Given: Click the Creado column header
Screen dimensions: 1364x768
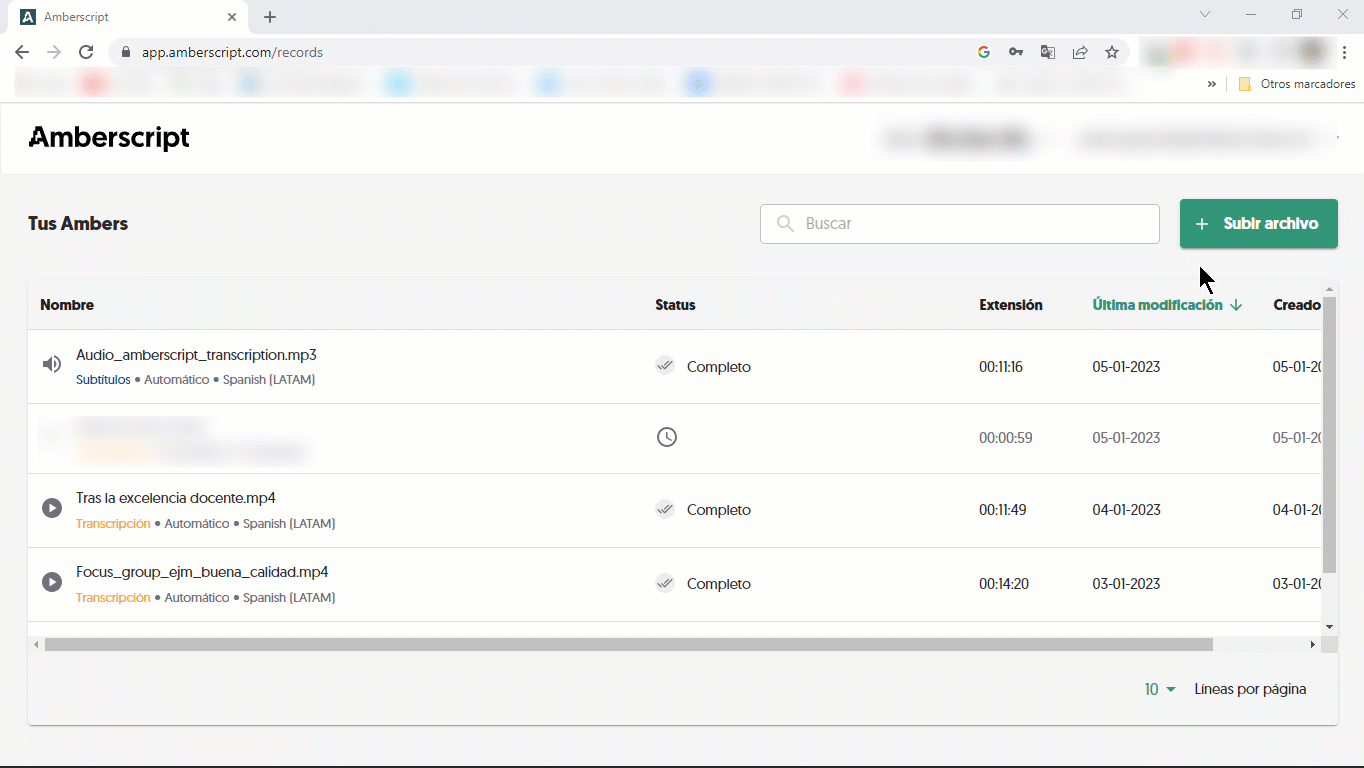Looking at the screenshot, I should coord(1297,305).
